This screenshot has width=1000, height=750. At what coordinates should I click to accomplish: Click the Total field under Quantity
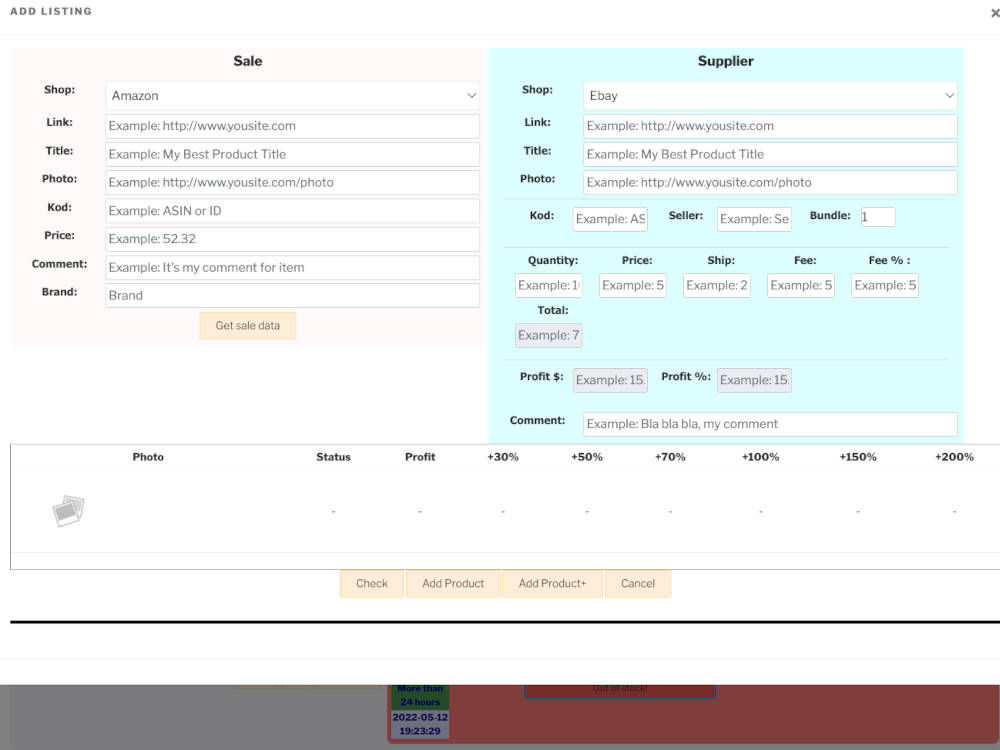[x=548, y=335]
